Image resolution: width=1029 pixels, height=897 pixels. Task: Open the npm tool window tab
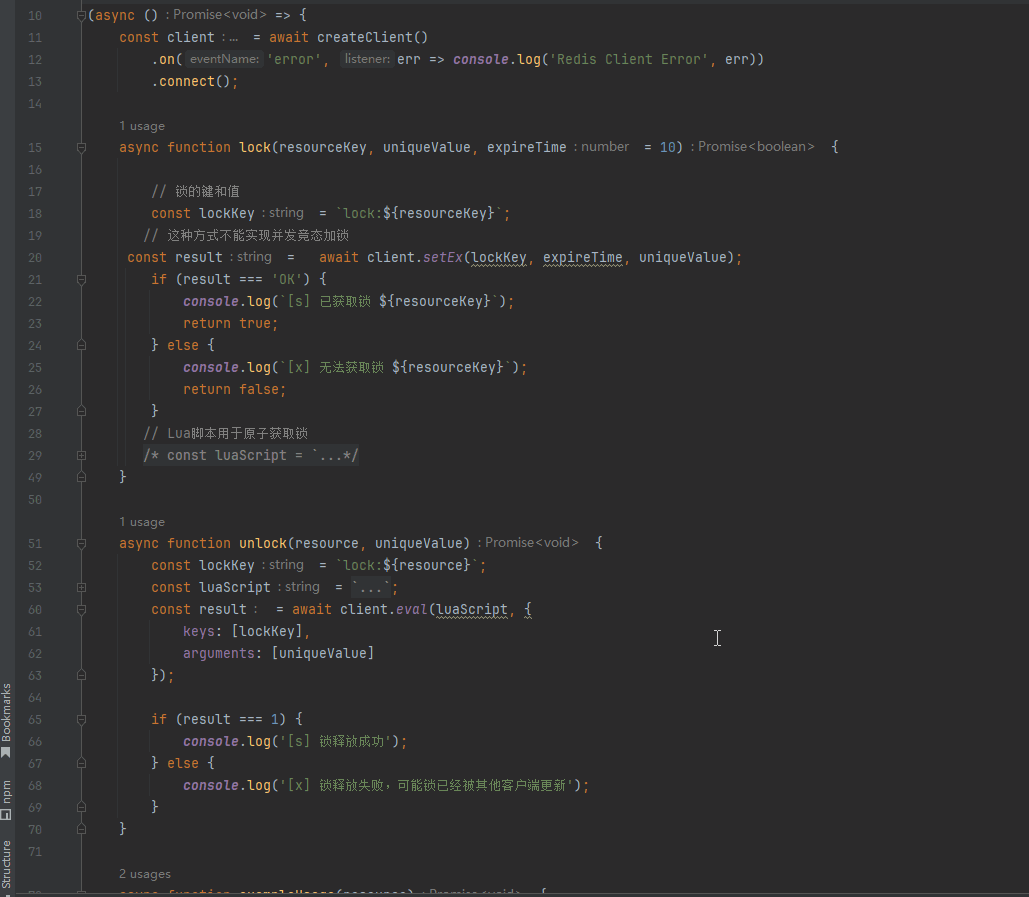tap(7, 799)
